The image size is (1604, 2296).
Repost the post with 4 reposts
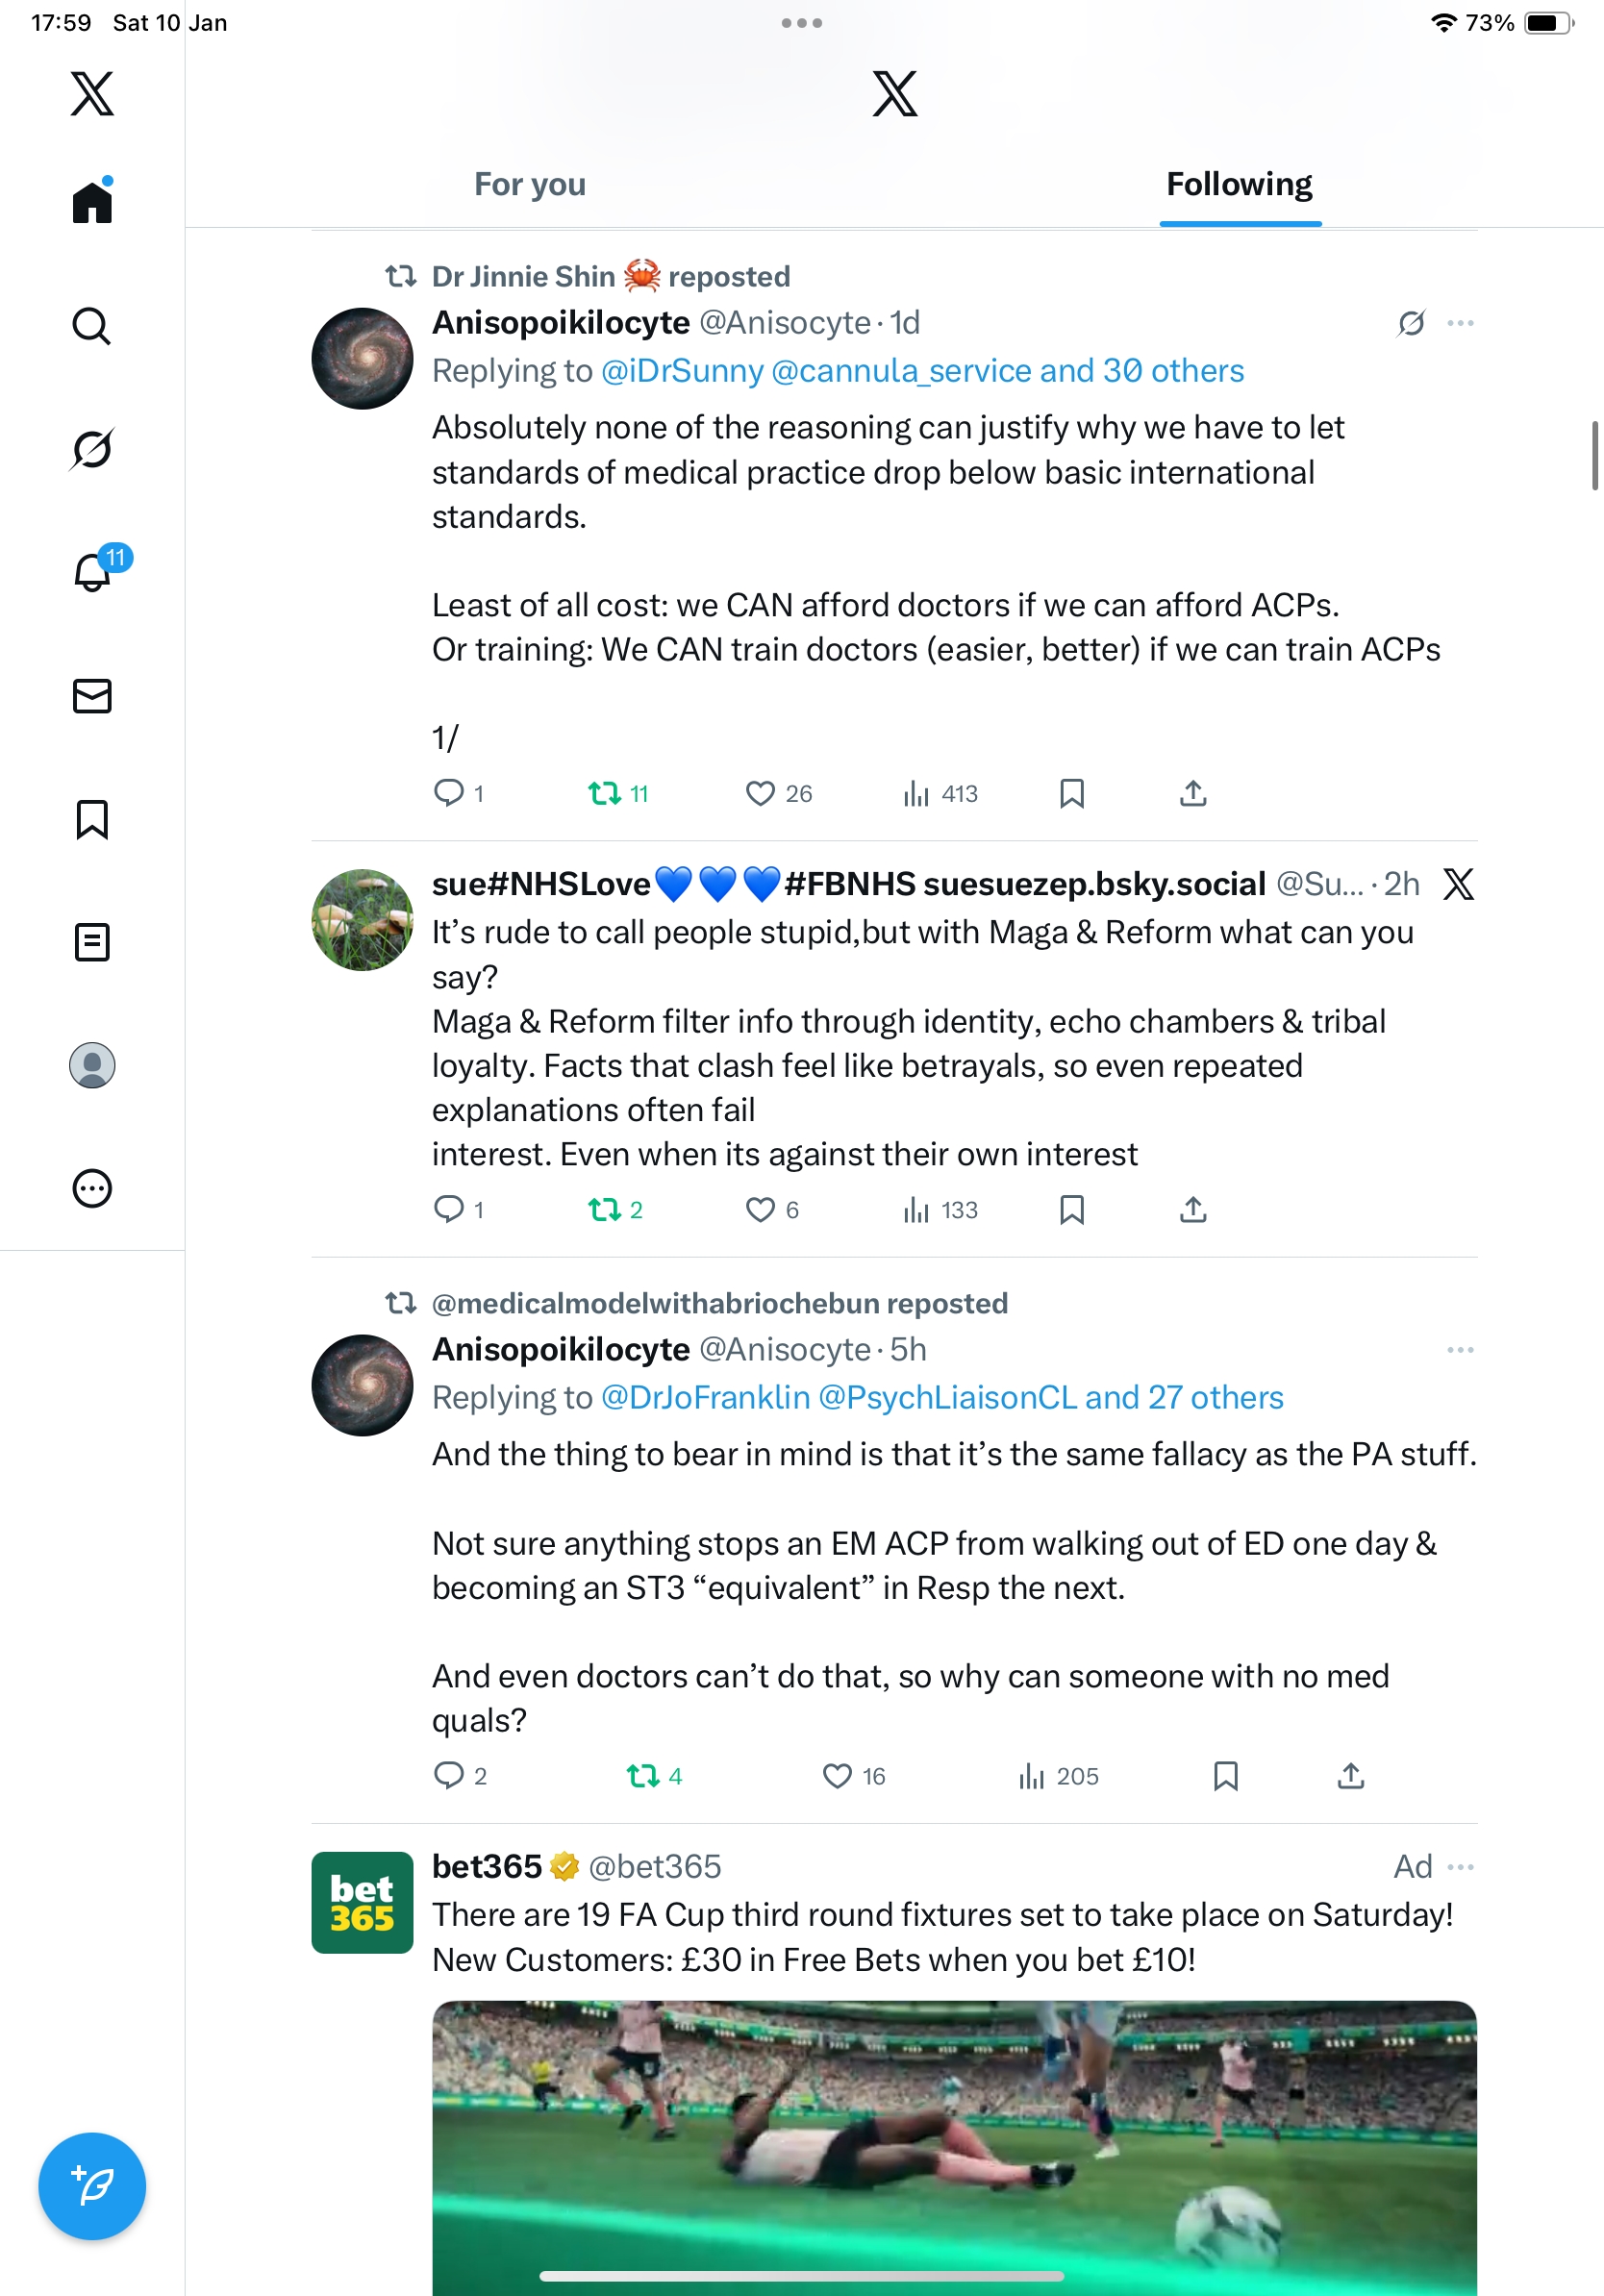642,1776
